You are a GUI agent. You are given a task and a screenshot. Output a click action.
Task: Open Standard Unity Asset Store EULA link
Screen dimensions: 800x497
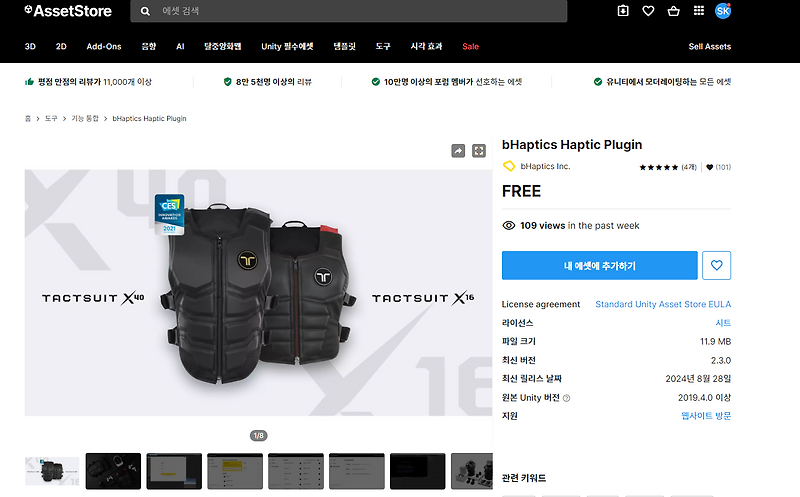[663, 304]
